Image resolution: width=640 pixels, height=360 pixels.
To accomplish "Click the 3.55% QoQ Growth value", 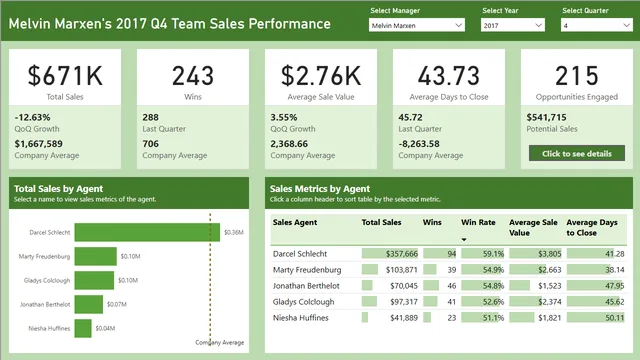I will [284, 118].
